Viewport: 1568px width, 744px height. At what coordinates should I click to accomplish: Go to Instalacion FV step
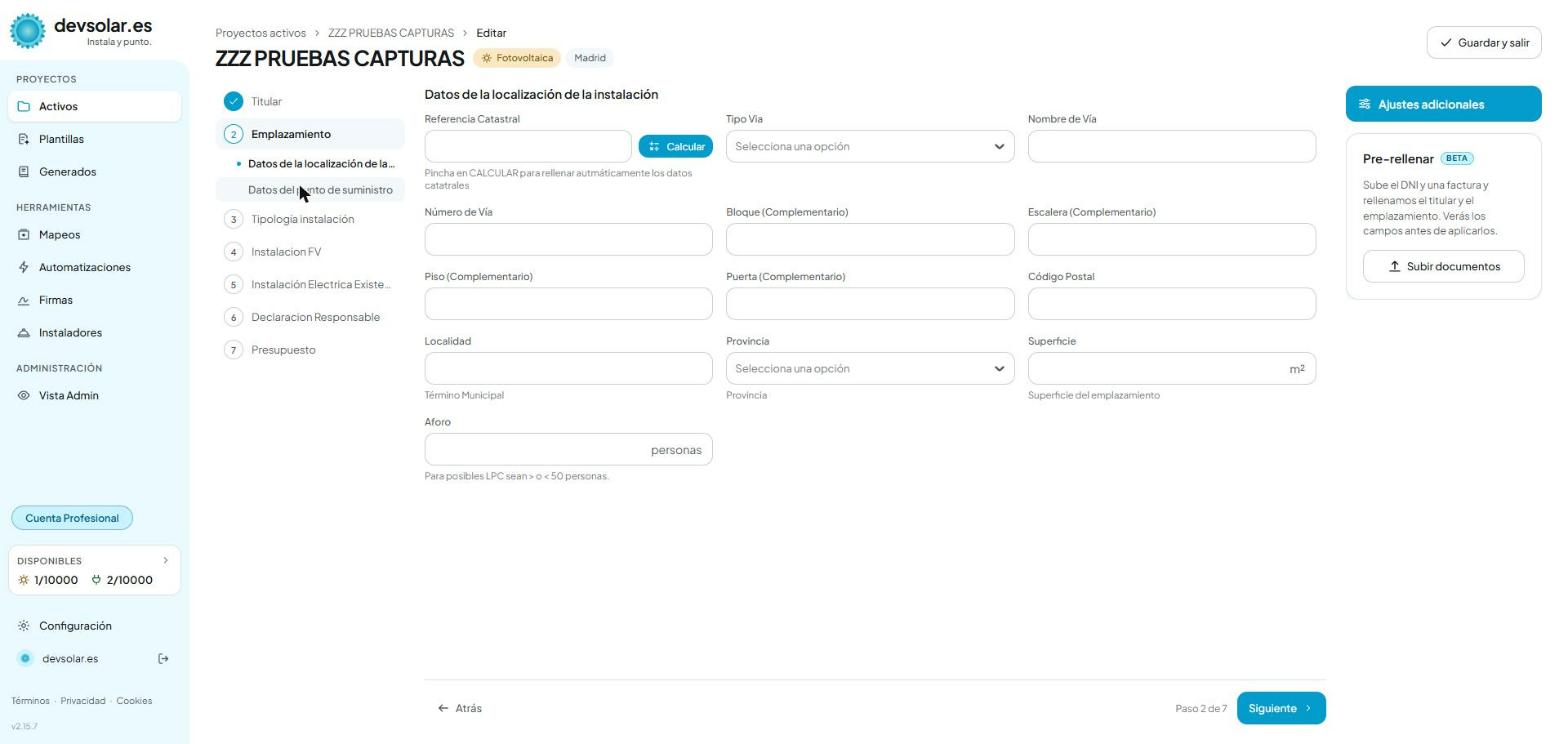(x=310, y=252)
